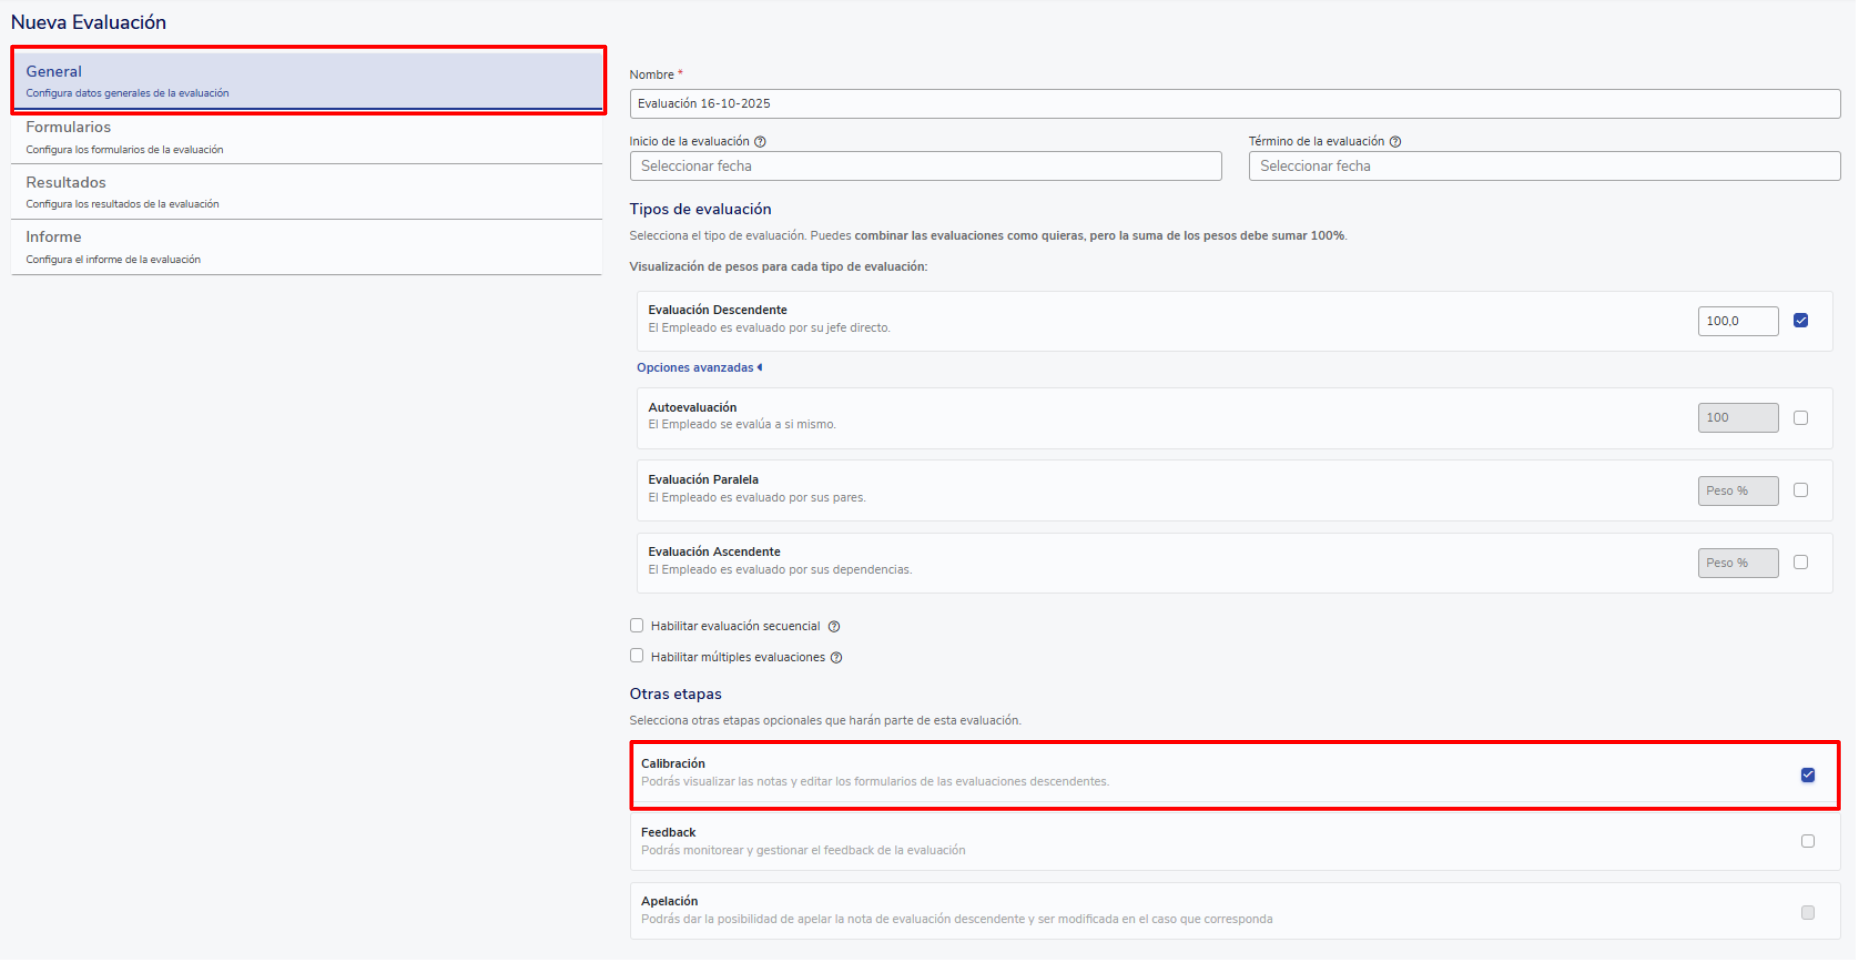Viewport: 1859px width, 965px height.
Task: Switch to the Formularios tab
Action: point(306,137)
